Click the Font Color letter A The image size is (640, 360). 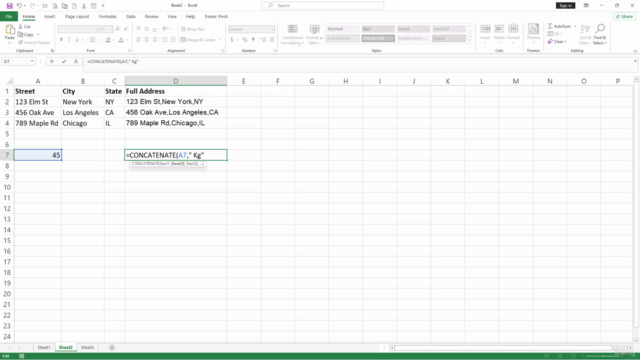[x=121, y=40]
